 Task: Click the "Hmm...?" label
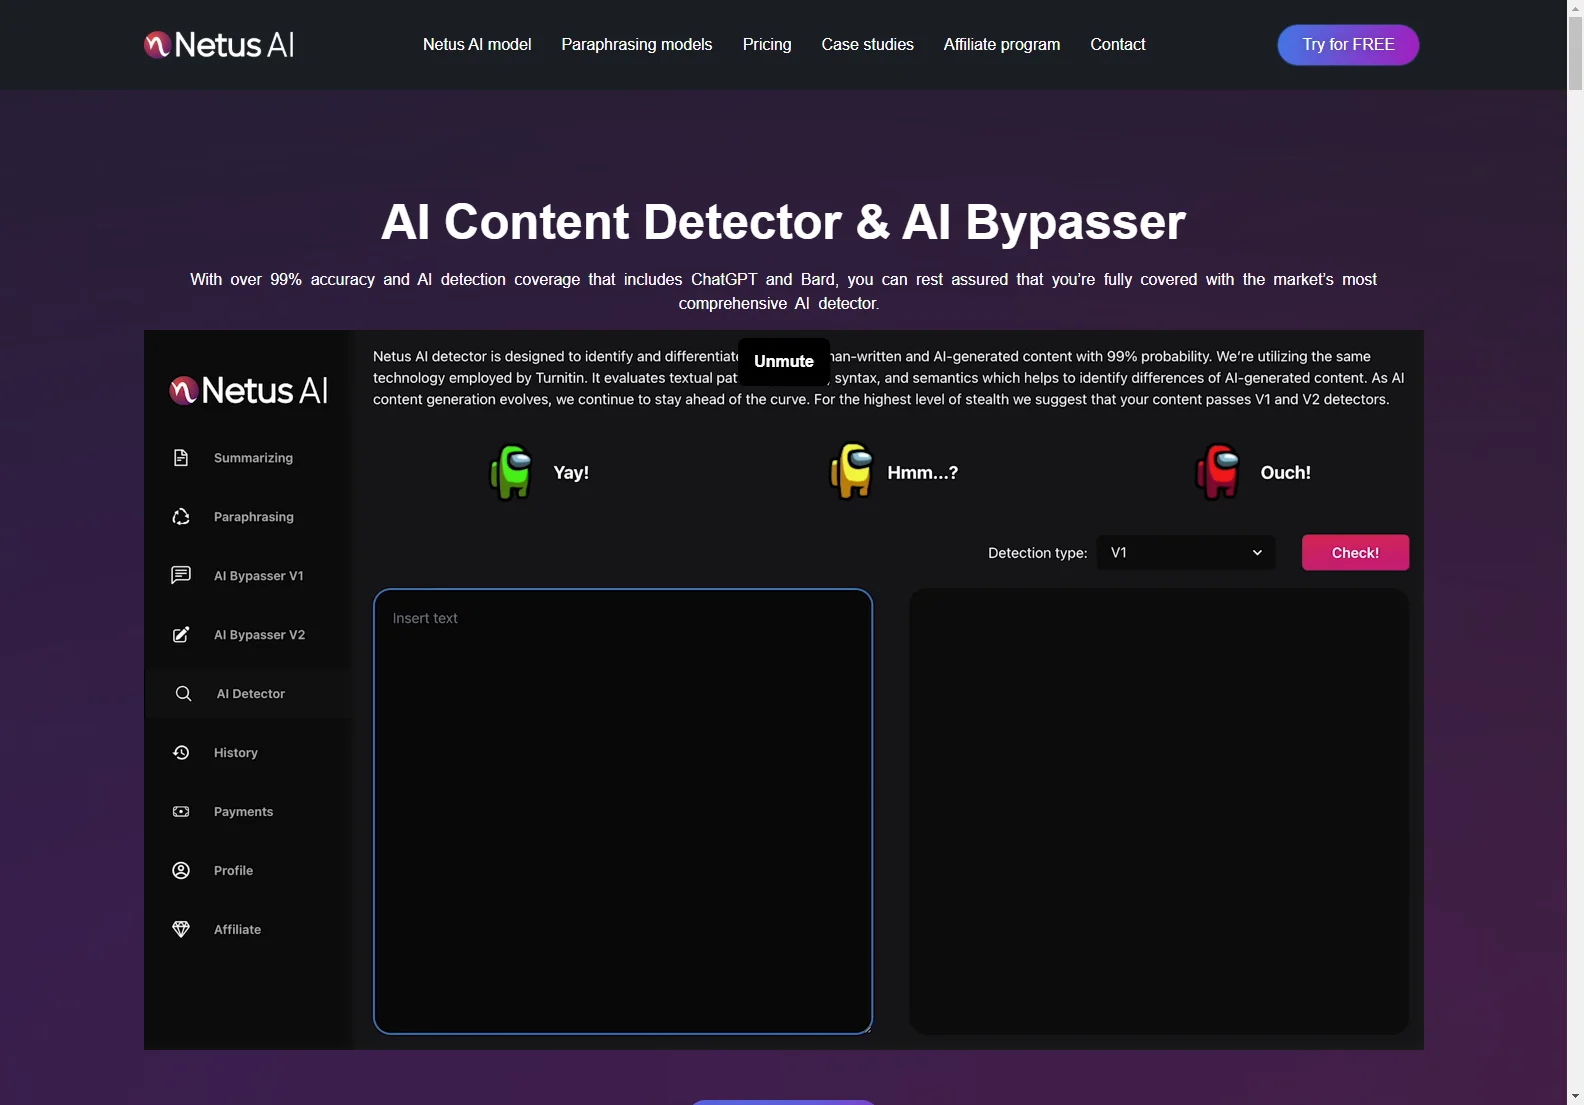click(922, 473)
